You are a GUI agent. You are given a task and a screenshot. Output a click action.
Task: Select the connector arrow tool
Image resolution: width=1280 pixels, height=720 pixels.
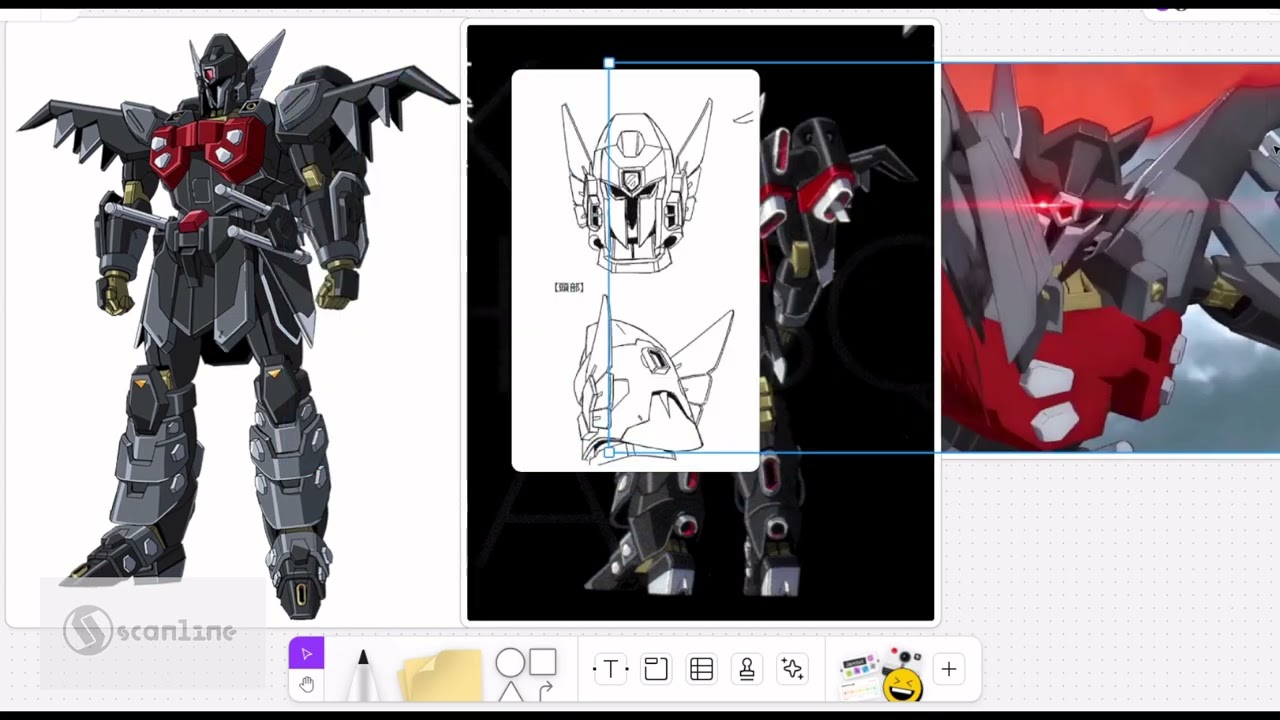pyautogui.click(x=545, y=690)
